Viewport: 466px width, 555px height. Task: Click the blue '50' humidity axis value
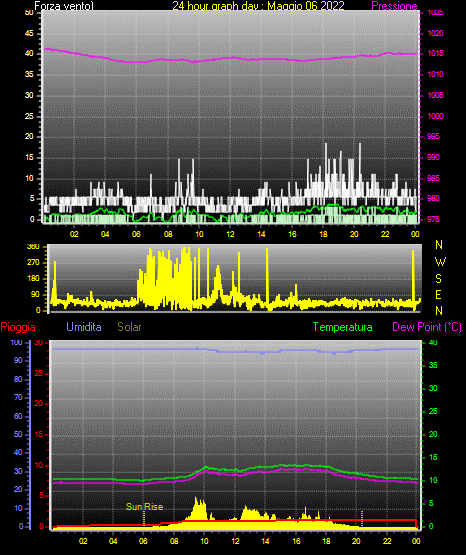point(18,434)
